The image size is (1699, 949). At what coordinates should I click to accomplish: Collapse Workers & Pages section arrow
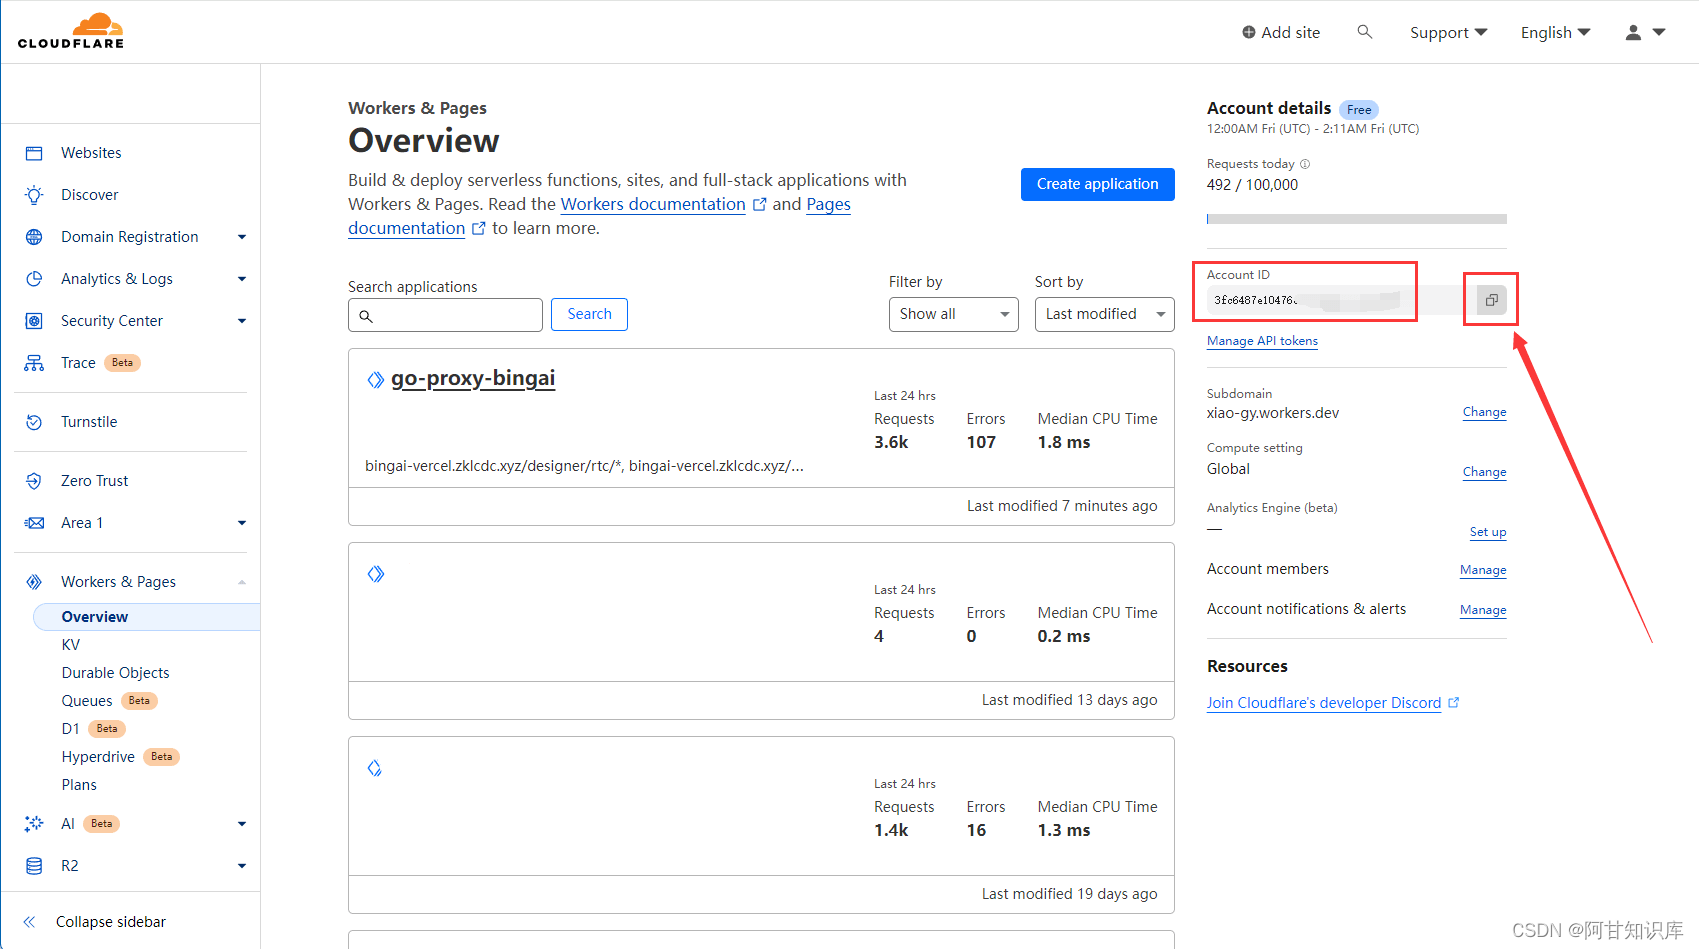pos(242,582)
